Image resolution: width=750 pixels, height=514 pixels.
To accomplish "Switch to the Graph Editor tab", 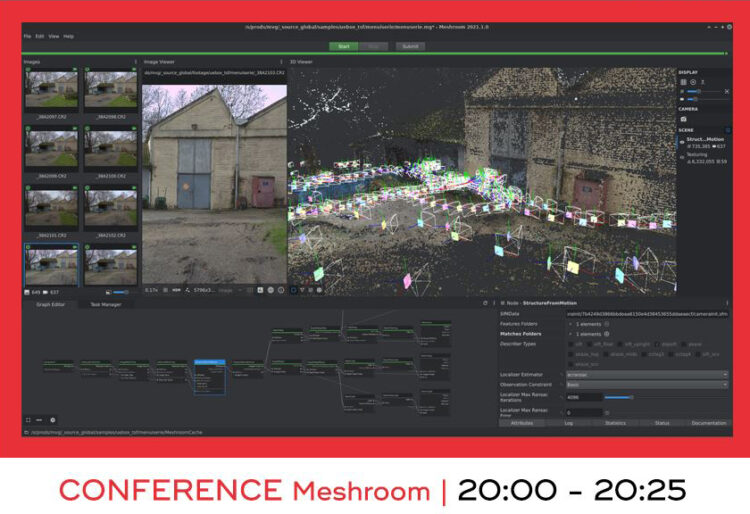I will (x=50, y=305).
